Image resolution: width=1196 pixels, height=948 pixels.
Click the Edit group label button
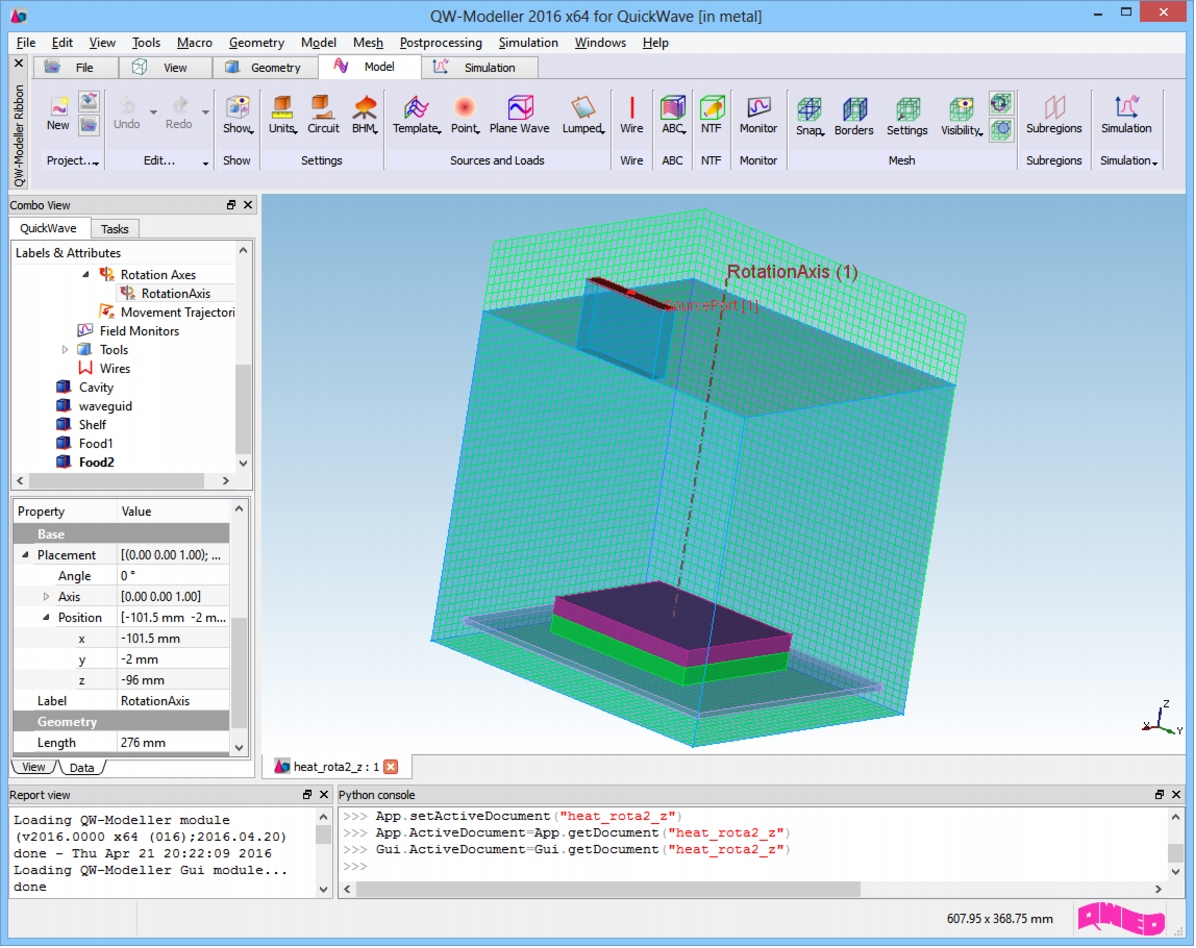tap(159, 161)
